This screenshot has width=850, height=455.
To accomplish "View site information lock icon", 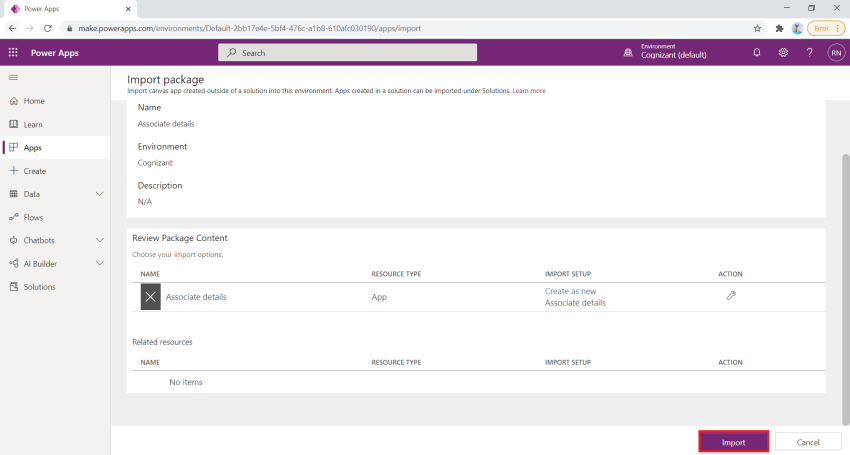I will tap(69, 28).
